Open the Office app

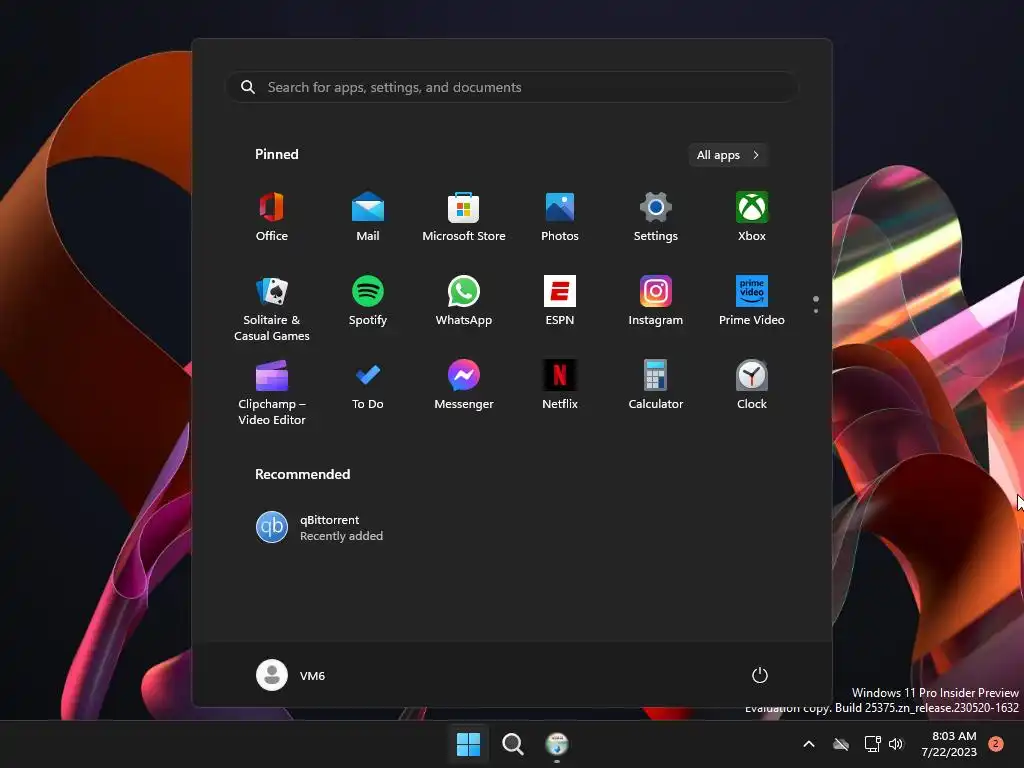[x=272, y=217]
